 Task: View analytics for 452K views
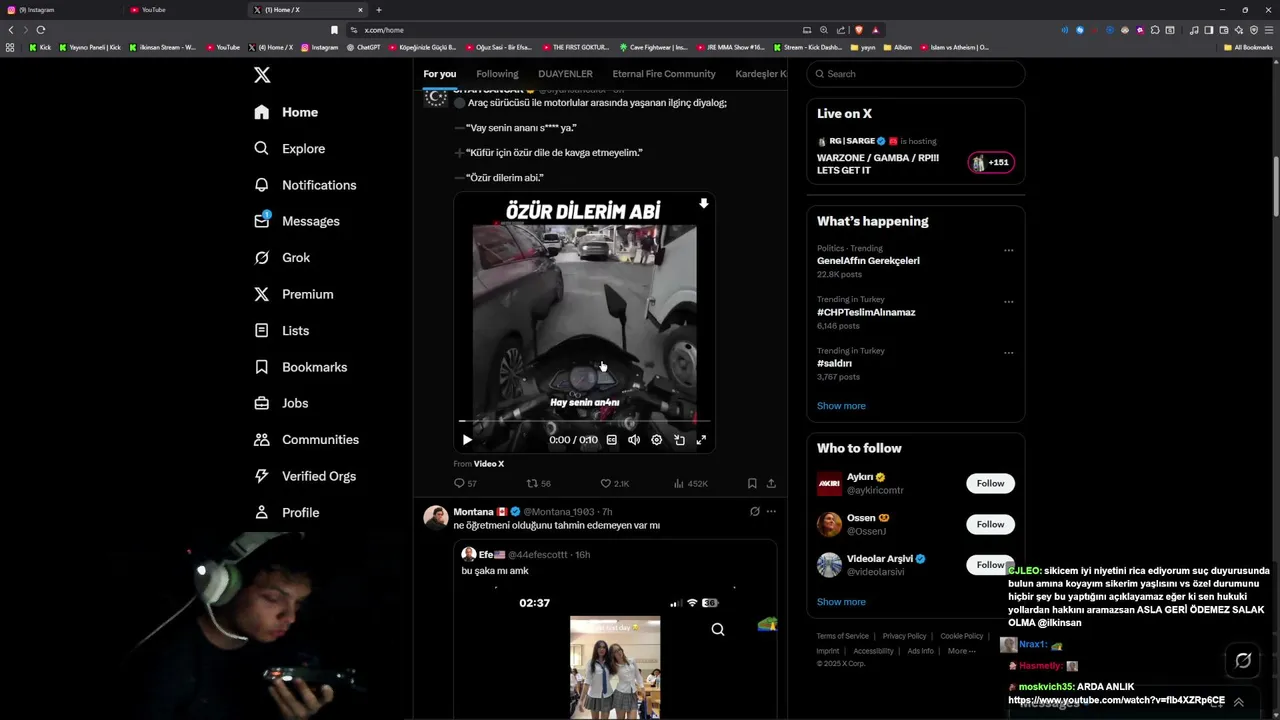click(x=691, y=483)
